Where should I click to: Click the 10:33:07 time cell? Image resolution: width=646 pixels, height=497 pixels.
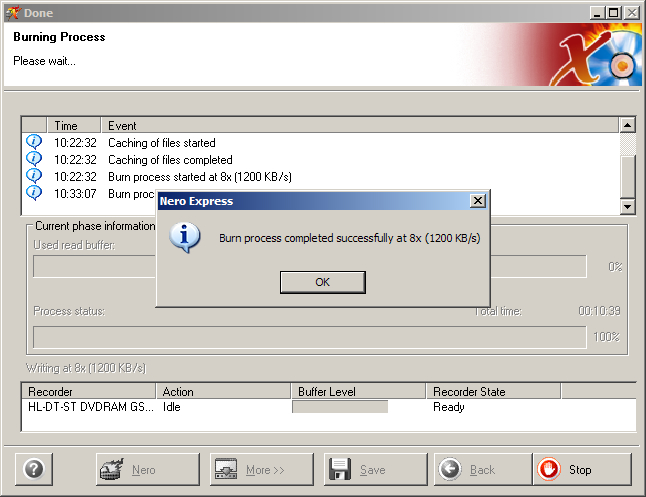[x=75, y=194]
